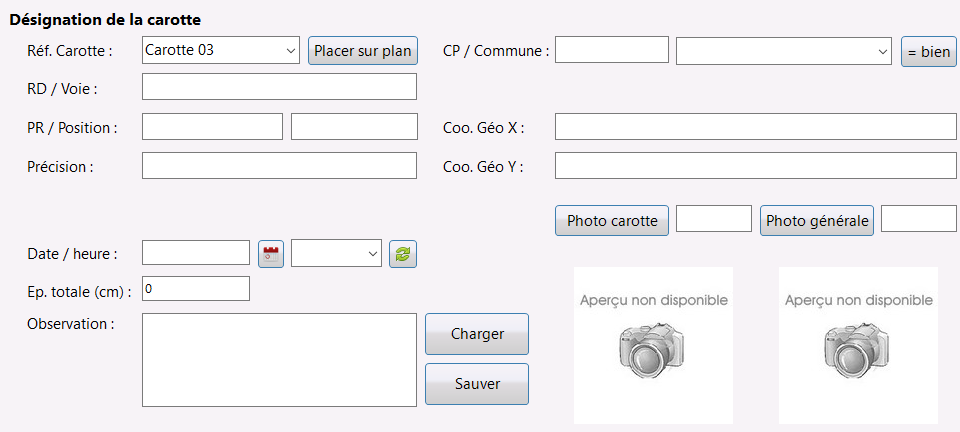Screen dimensions: 960x432
Task: Click inside the Observation text area
Action: 279,360
